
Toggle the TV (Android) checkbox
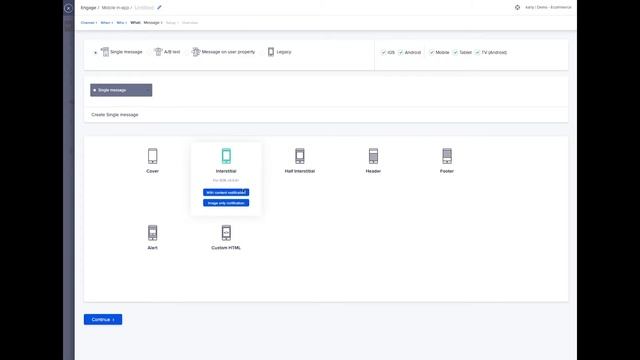tap(477, 52)
